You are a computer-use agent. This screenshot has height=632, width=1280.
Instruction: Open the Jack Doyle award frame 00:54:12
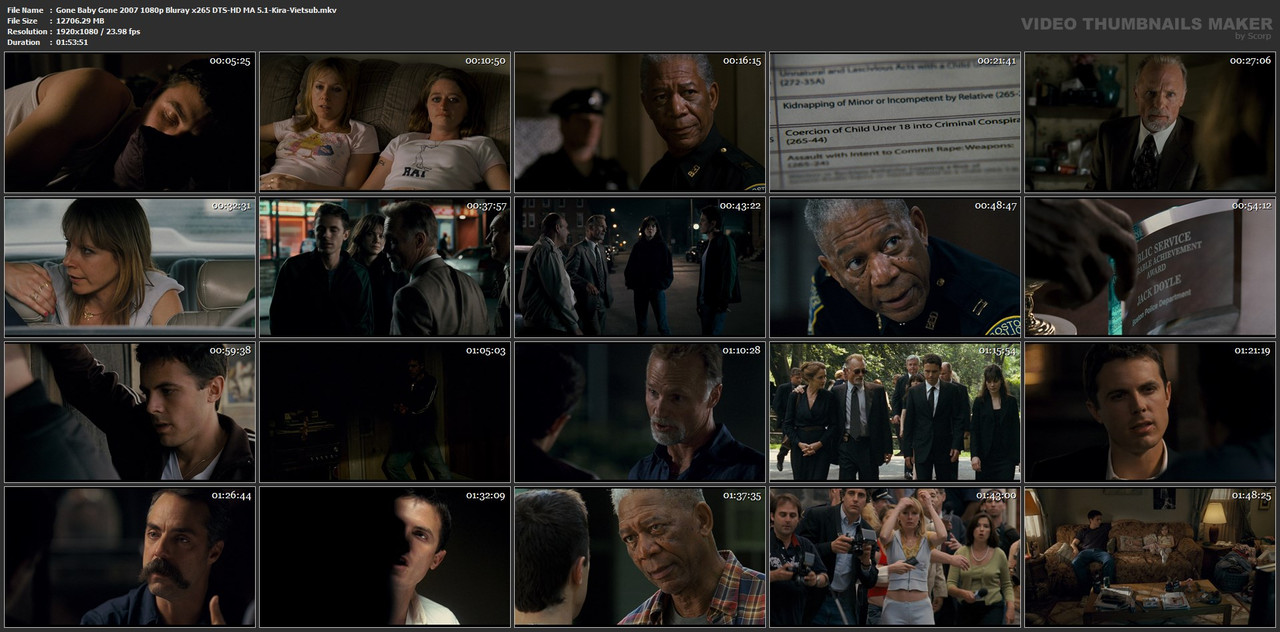pos(1150,267)
